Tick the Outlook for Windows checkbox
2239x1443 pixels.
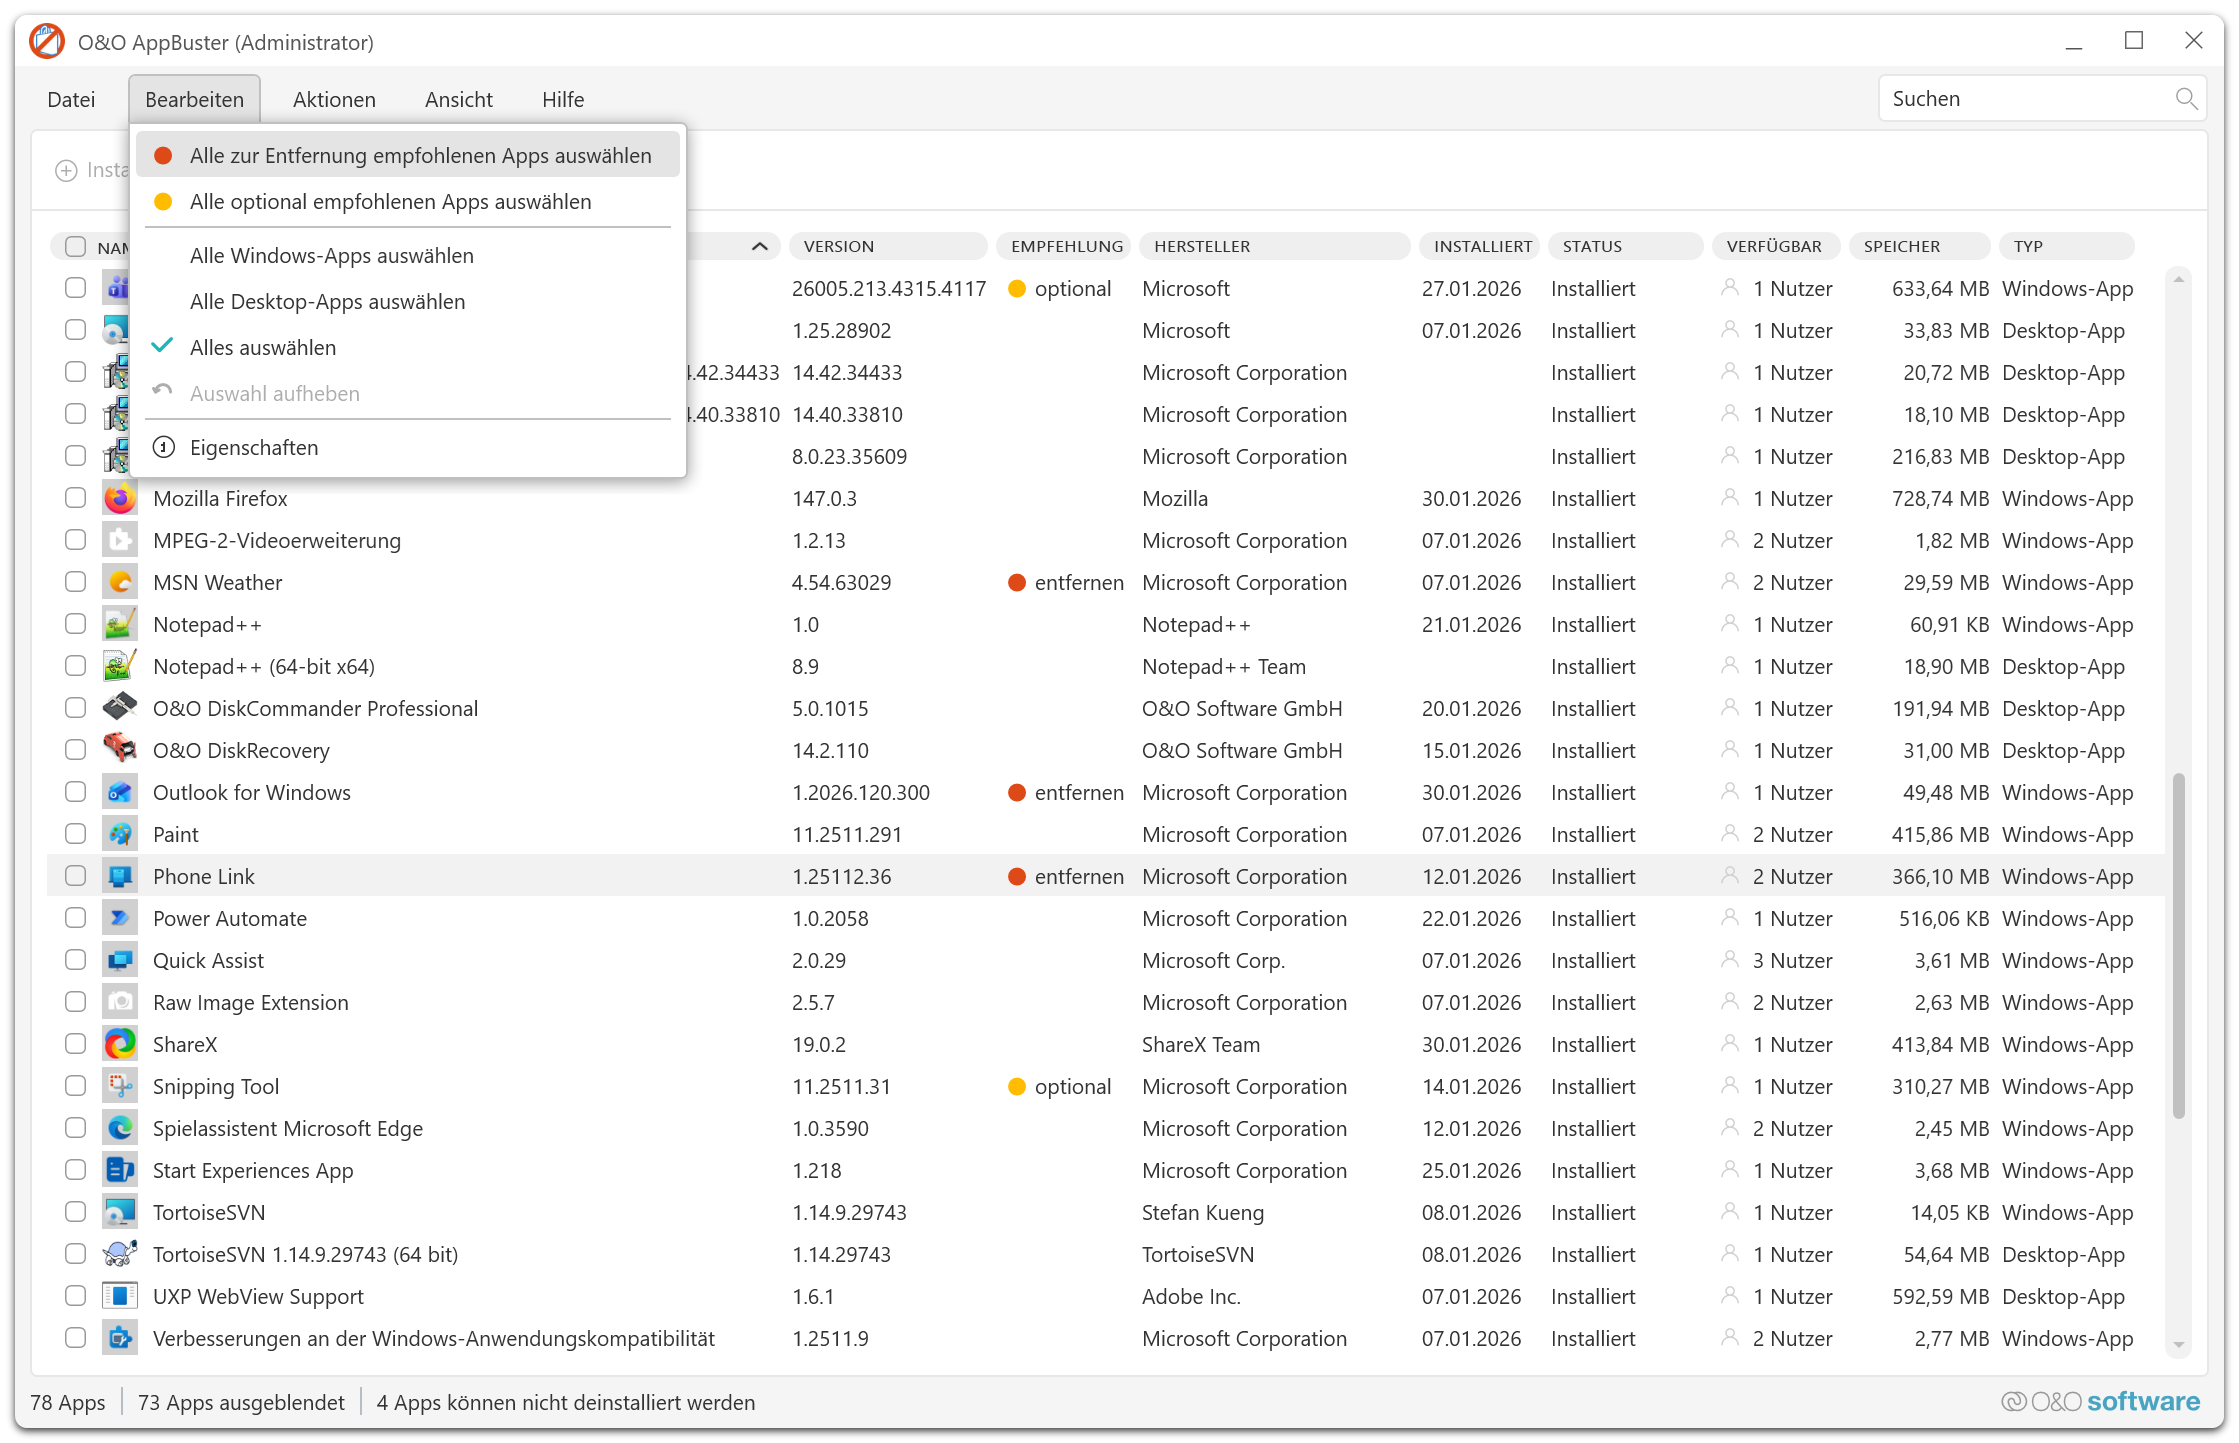tap(75, 792)
